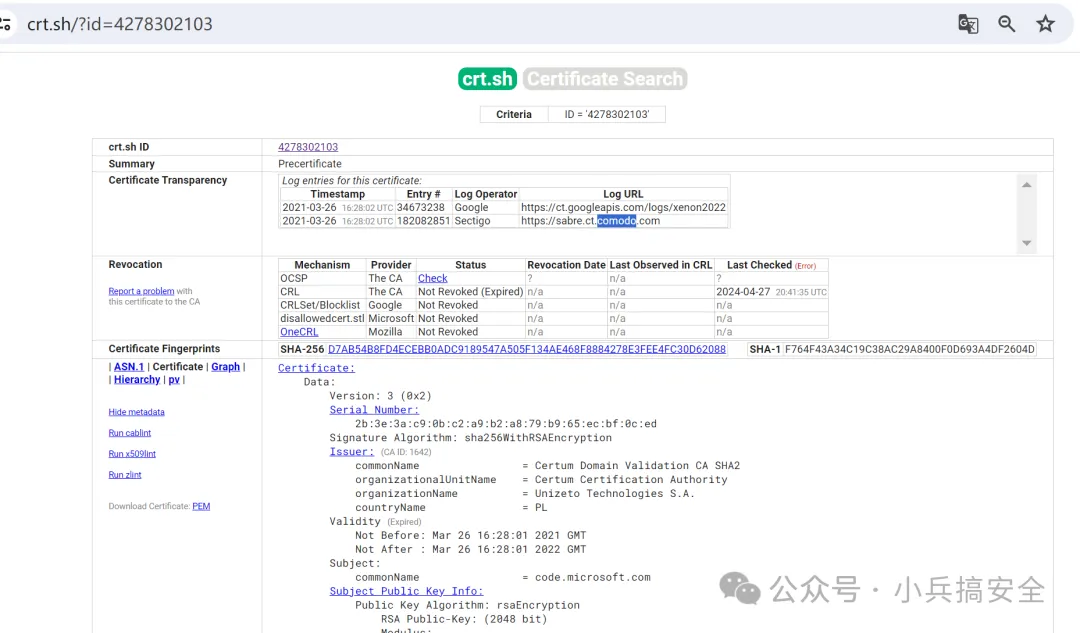Switch to the Graph view
Screen dimensions: 1080x633
click(x=225, y=367)
